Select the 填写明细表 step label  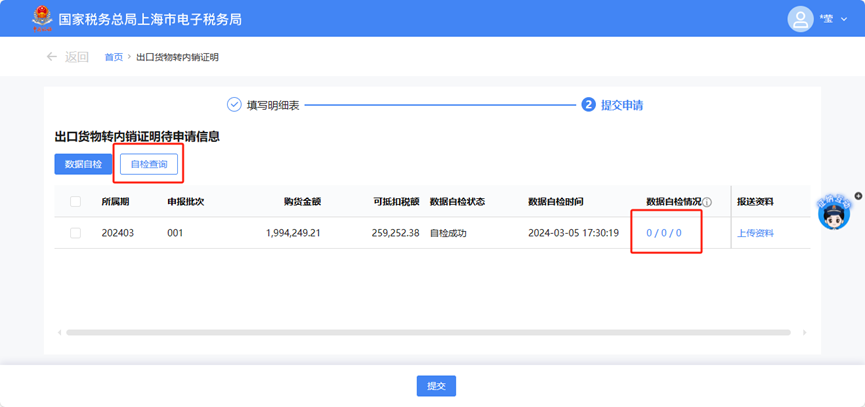pos(273,105)
